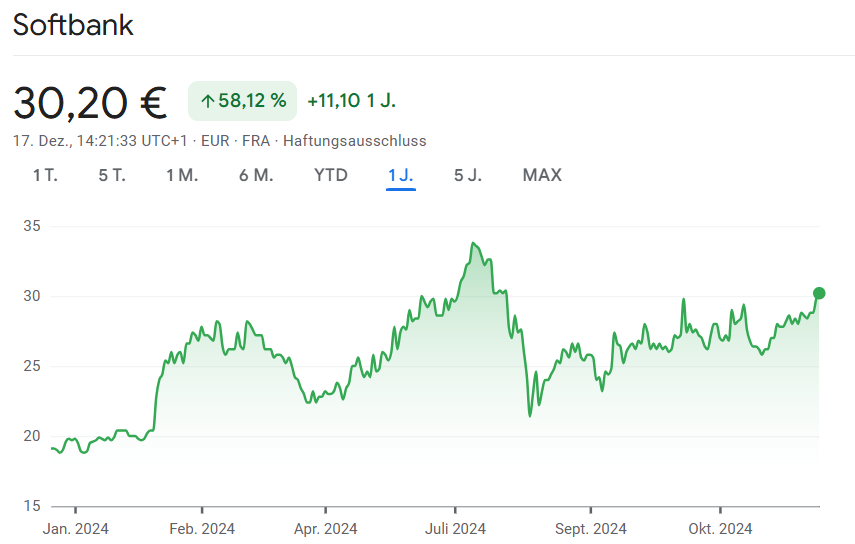855x544 pixels.
Task: Click the 25 y-axis label
Action: pyautogui.click(x=32, y=366)
